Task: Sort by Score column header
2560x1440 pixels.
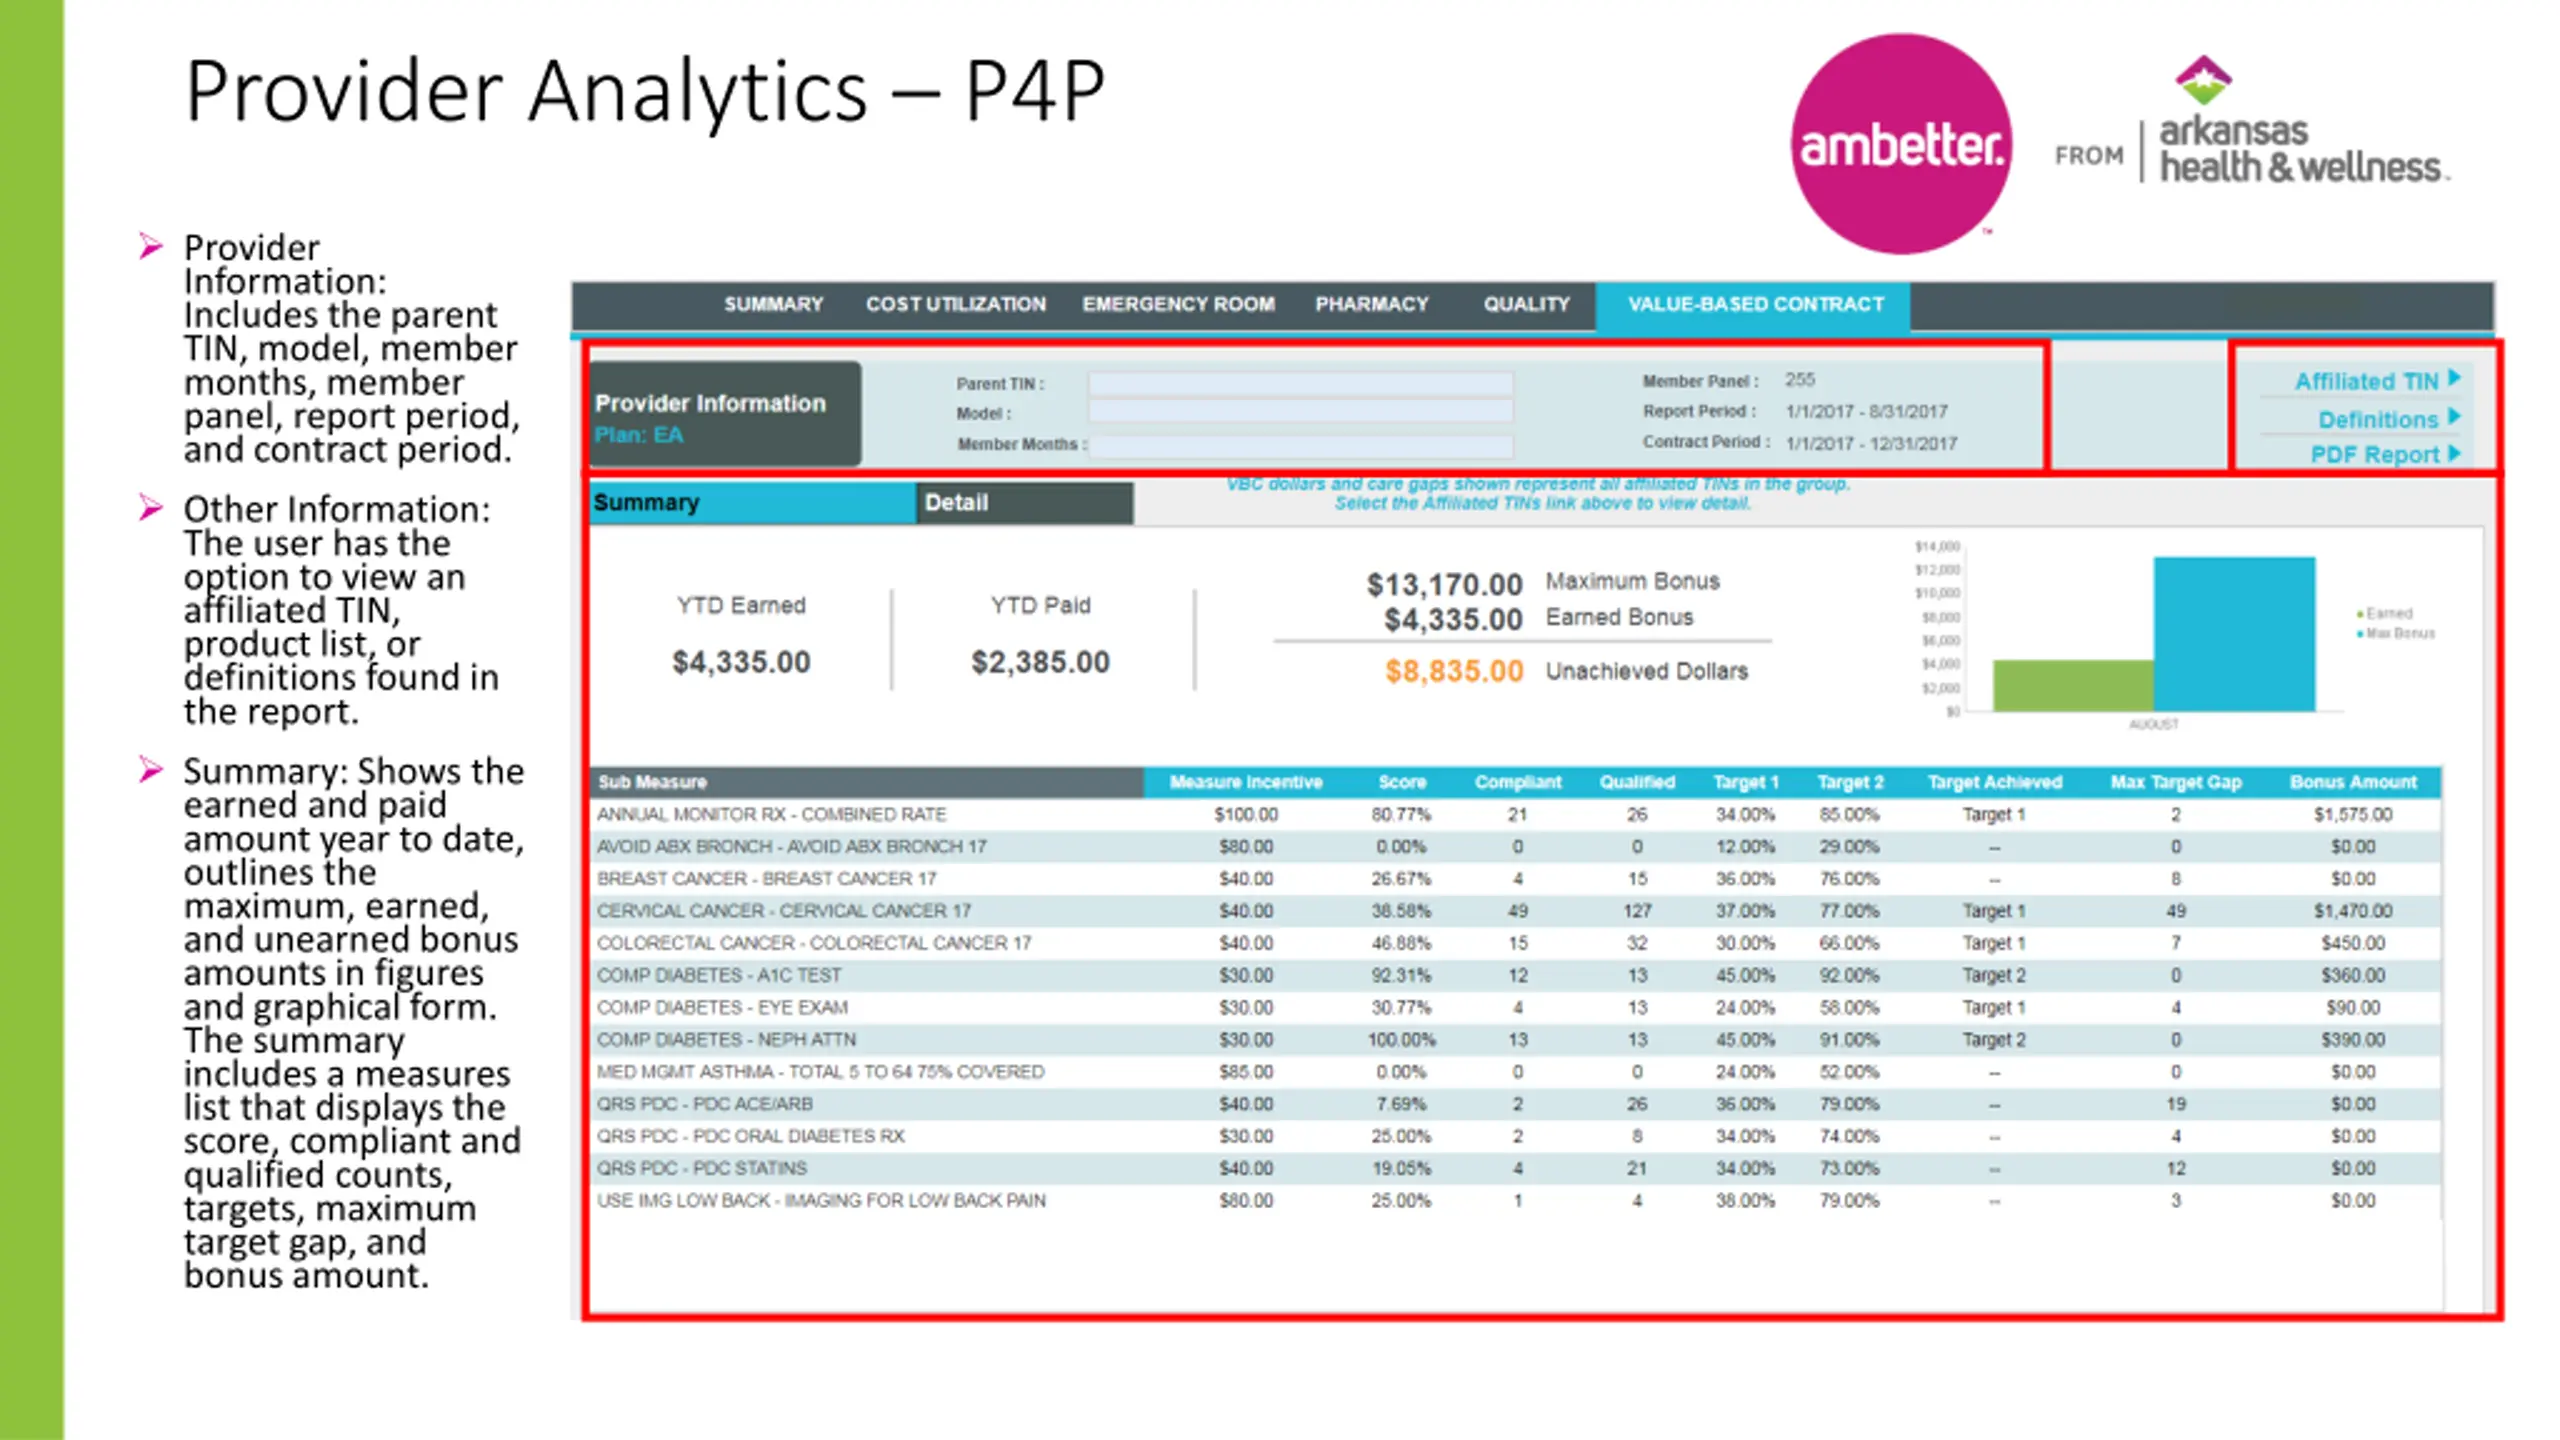Action: click(x=1401, y=782)
